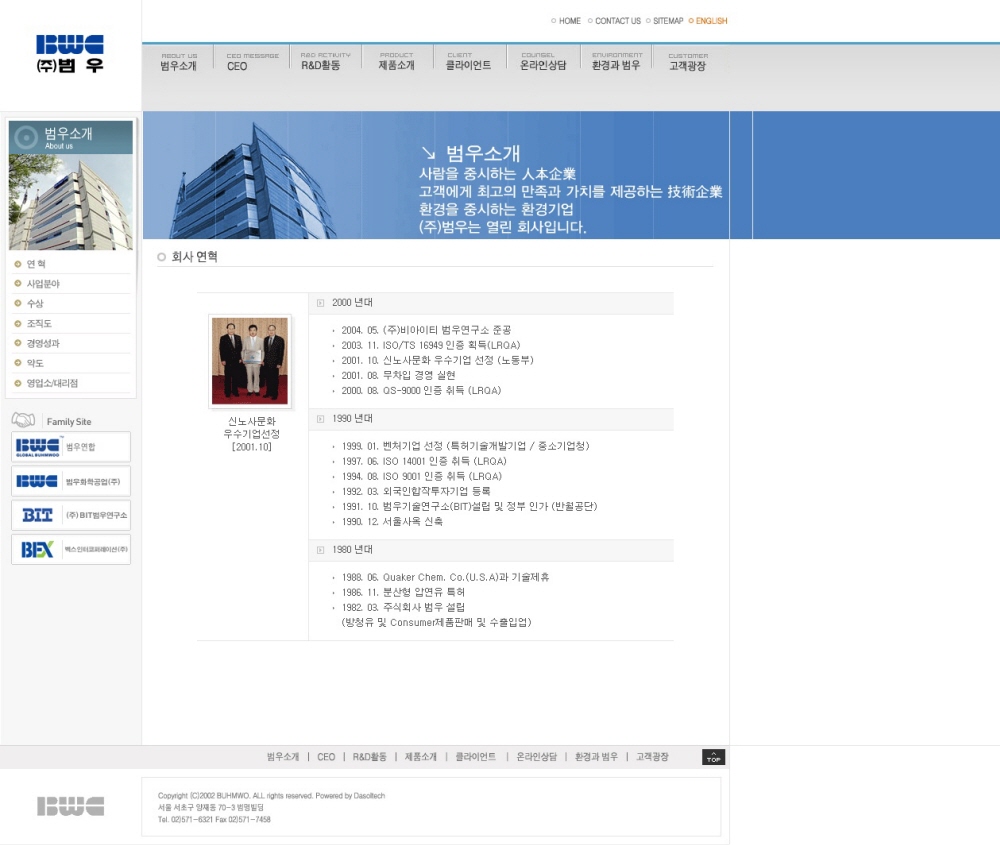Go to CONTACT US link

(617, 21)
